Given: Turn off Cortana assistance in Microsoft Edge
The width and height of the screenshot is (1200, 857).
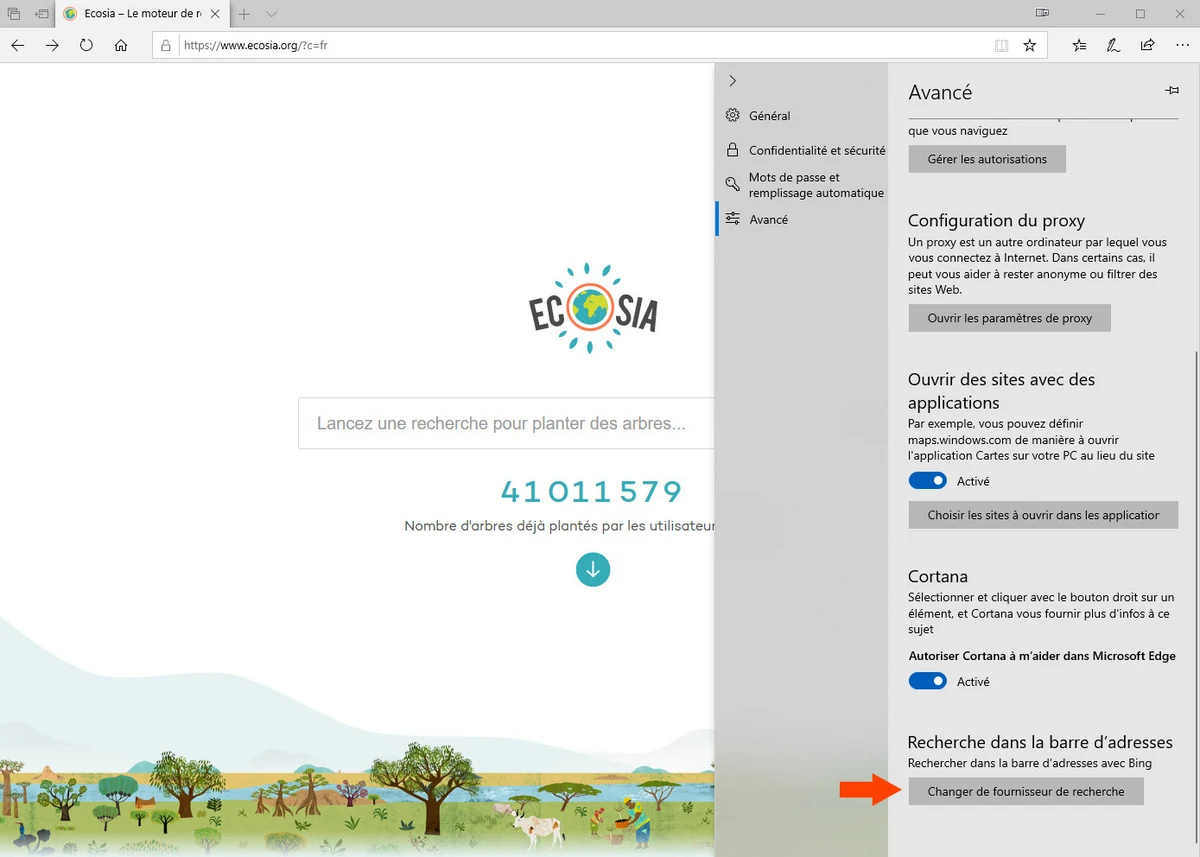Looking at the screenshot, I should coord(927,681).
